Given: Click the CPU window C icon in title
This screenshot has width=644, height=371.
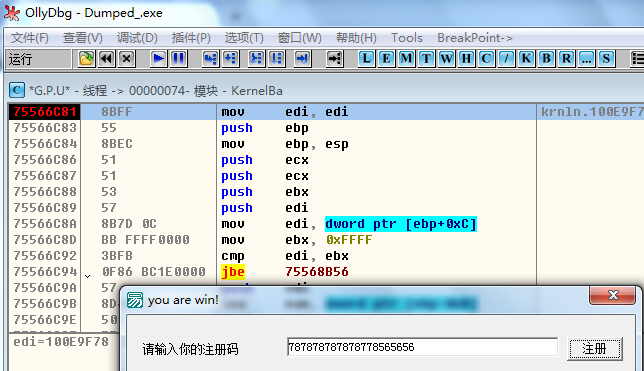Looking at the screenshot, I should 17,90.
